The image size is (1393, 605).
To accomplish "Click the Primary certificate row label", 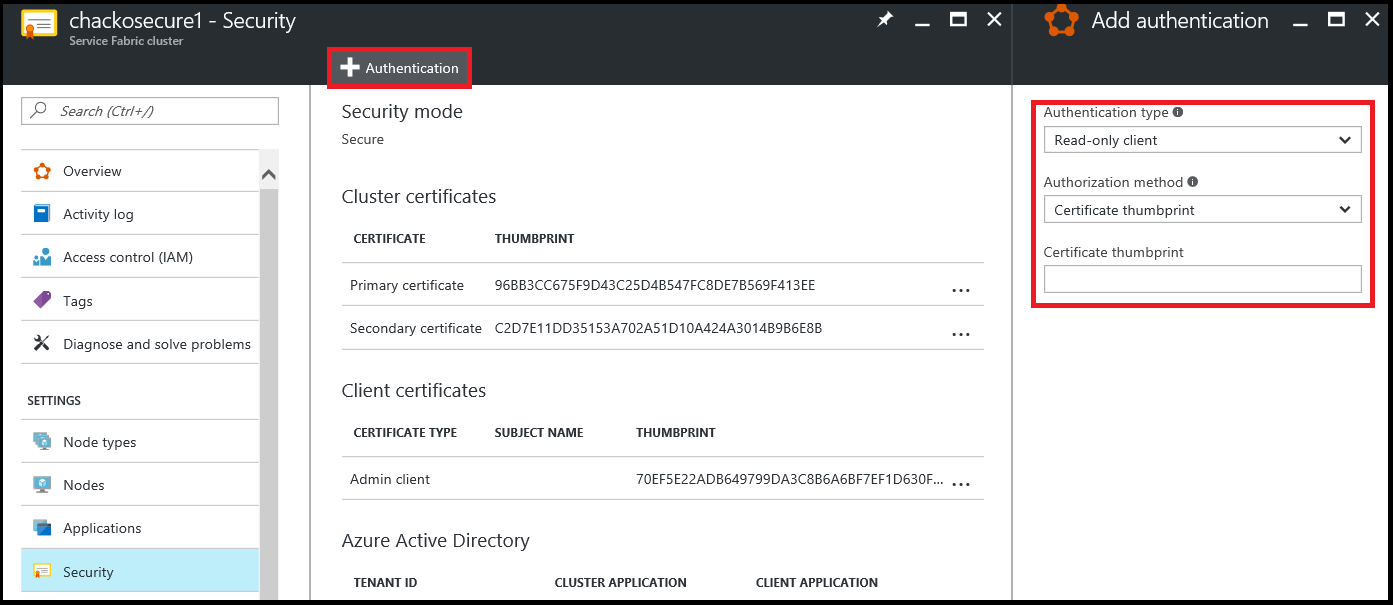I will click(407, 285).
